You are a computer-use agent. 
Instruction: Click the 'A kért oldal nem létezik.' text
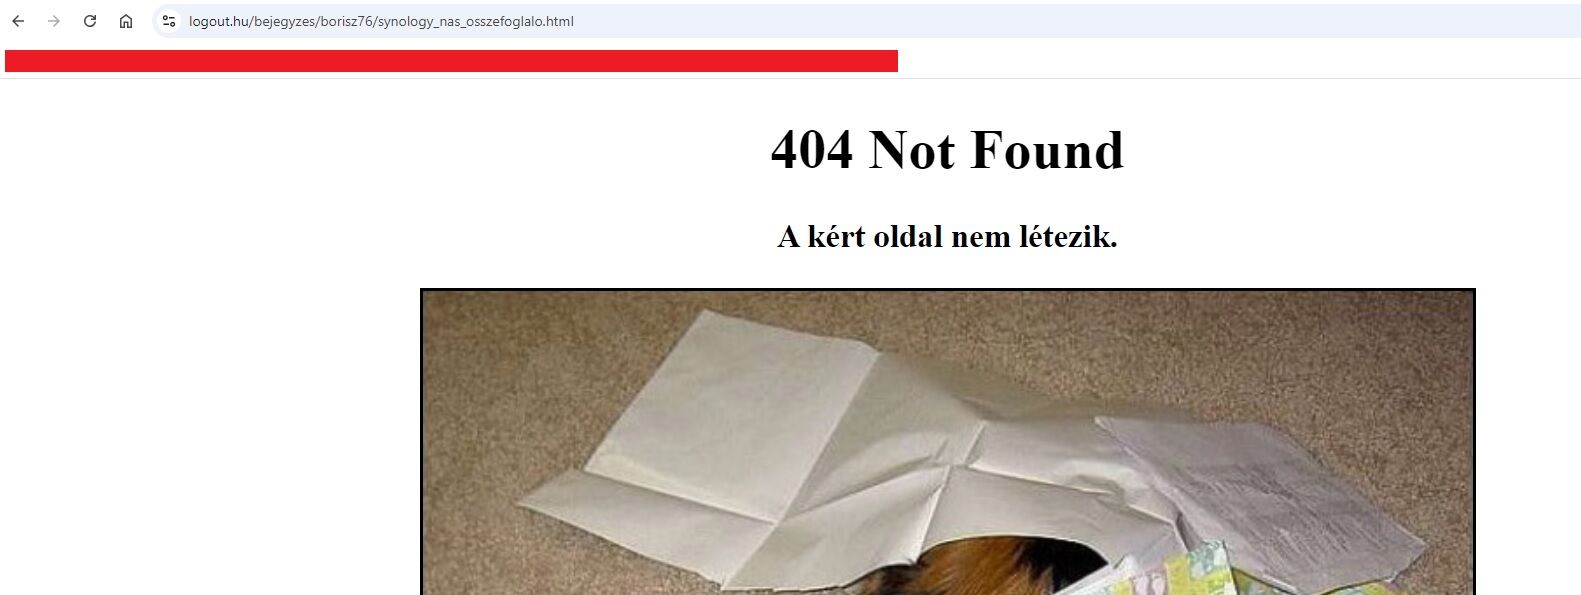click(947, 237)
